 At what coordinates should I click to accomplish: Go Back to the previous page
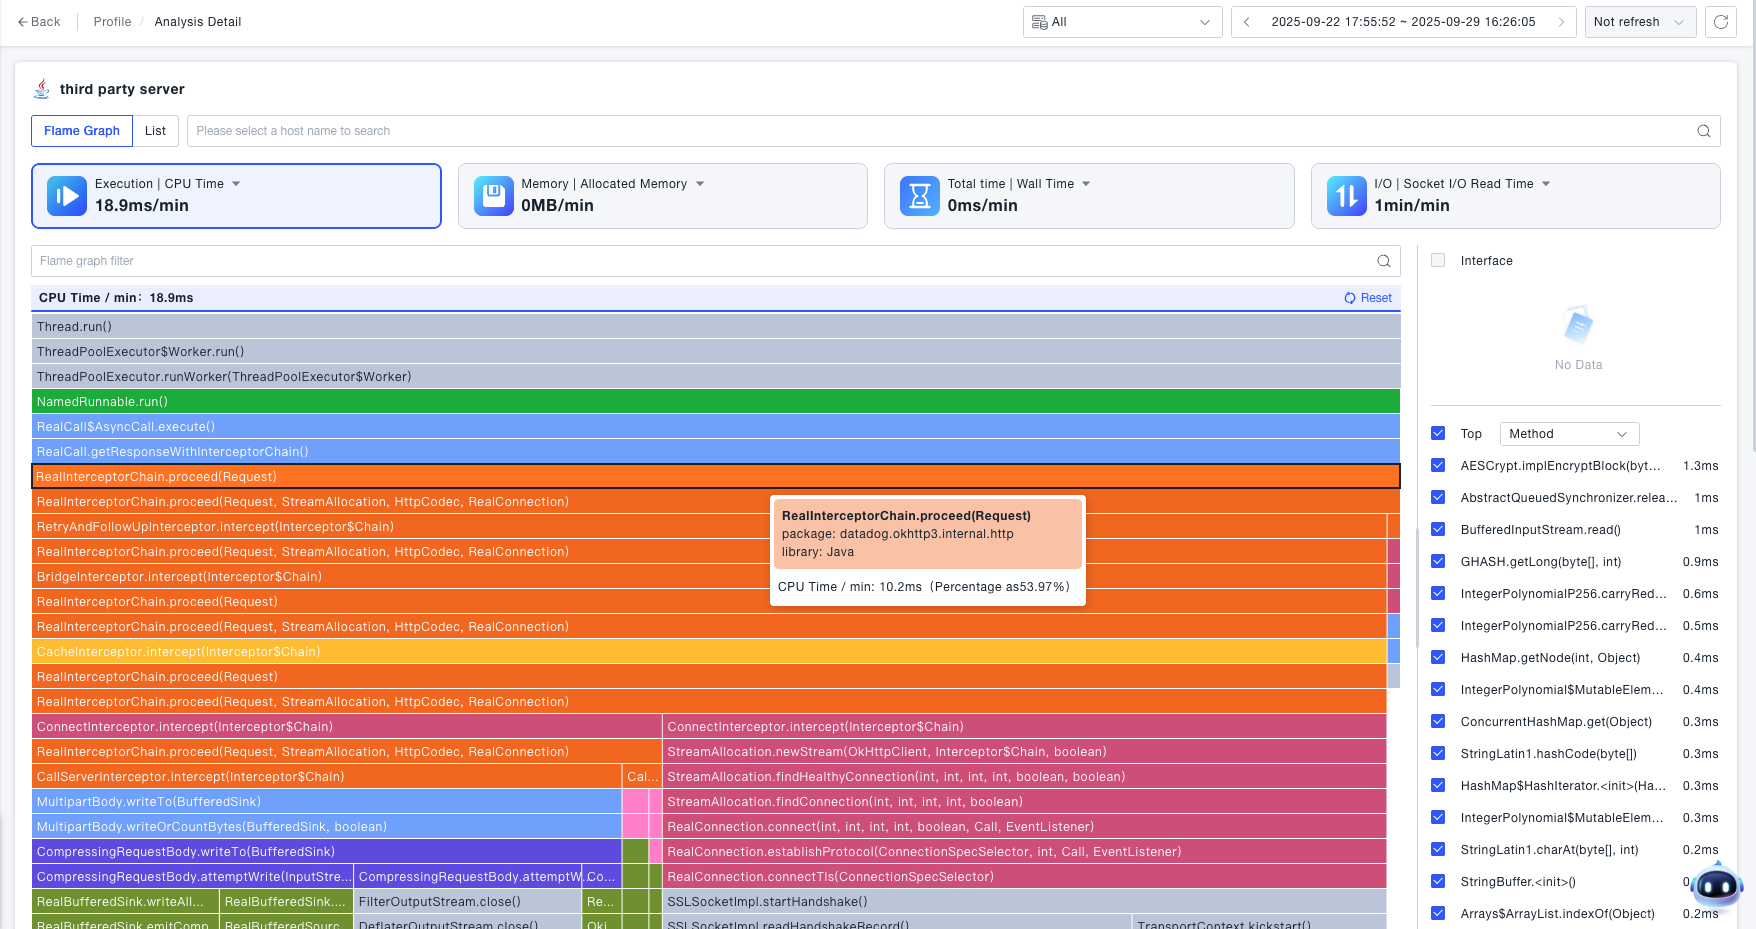coord(39,22)
